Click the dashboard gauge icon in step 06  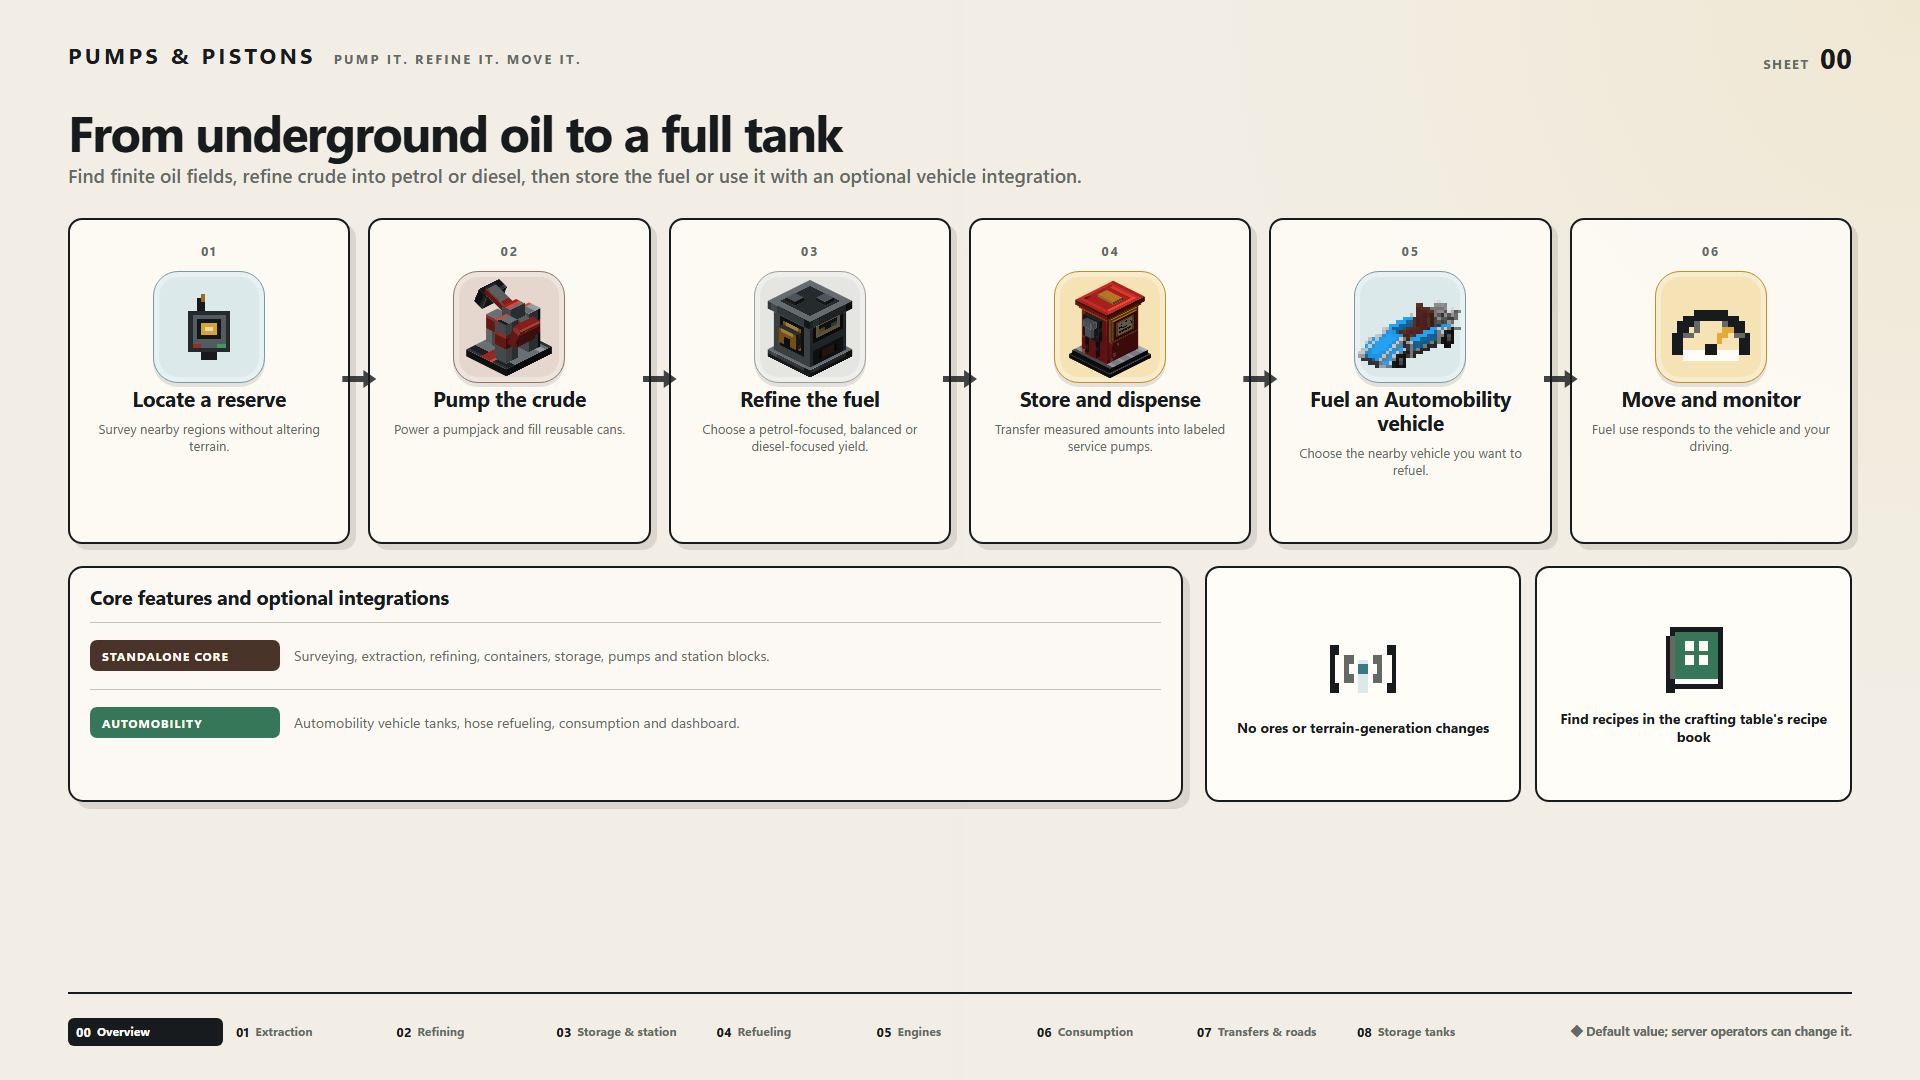click(1711, 327)
